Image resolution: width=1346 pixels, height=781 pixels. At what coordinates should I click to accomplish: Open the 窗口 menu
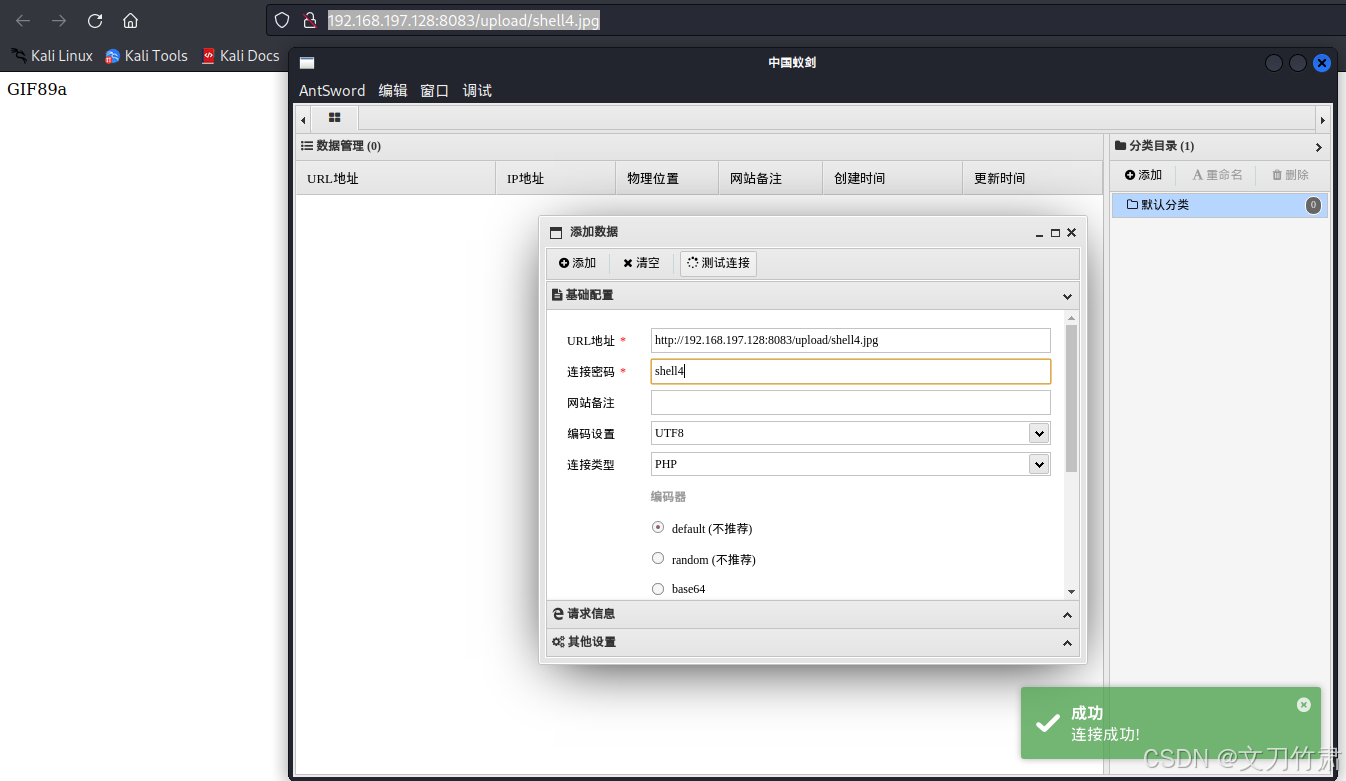coord(435,90)
